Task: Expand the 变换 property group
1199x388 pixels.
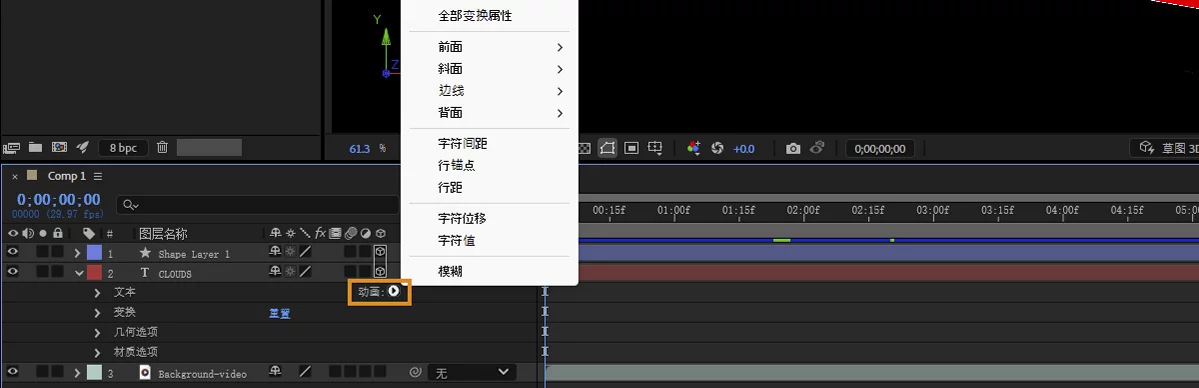Action: coord(97,312)
